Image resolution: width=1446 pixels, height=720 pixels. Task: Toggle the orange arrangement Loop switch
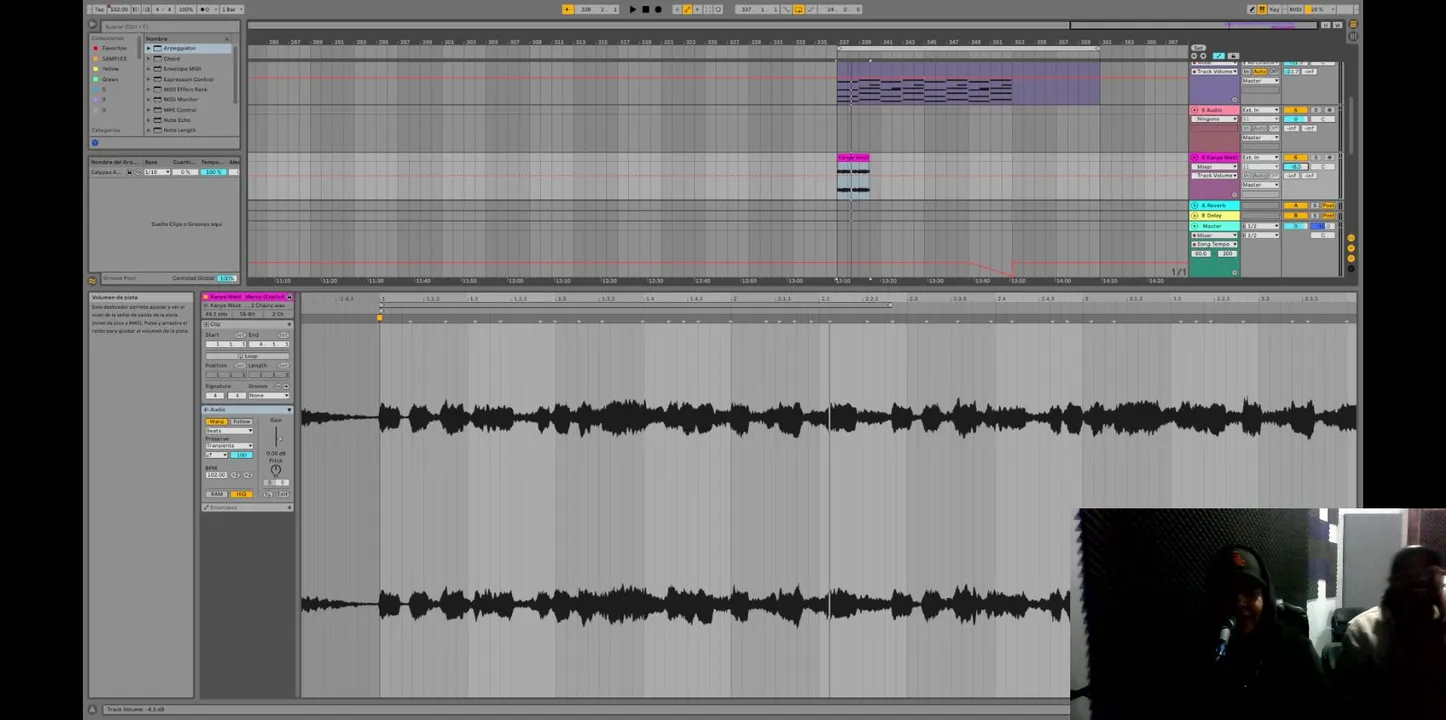tap(798, 9)
